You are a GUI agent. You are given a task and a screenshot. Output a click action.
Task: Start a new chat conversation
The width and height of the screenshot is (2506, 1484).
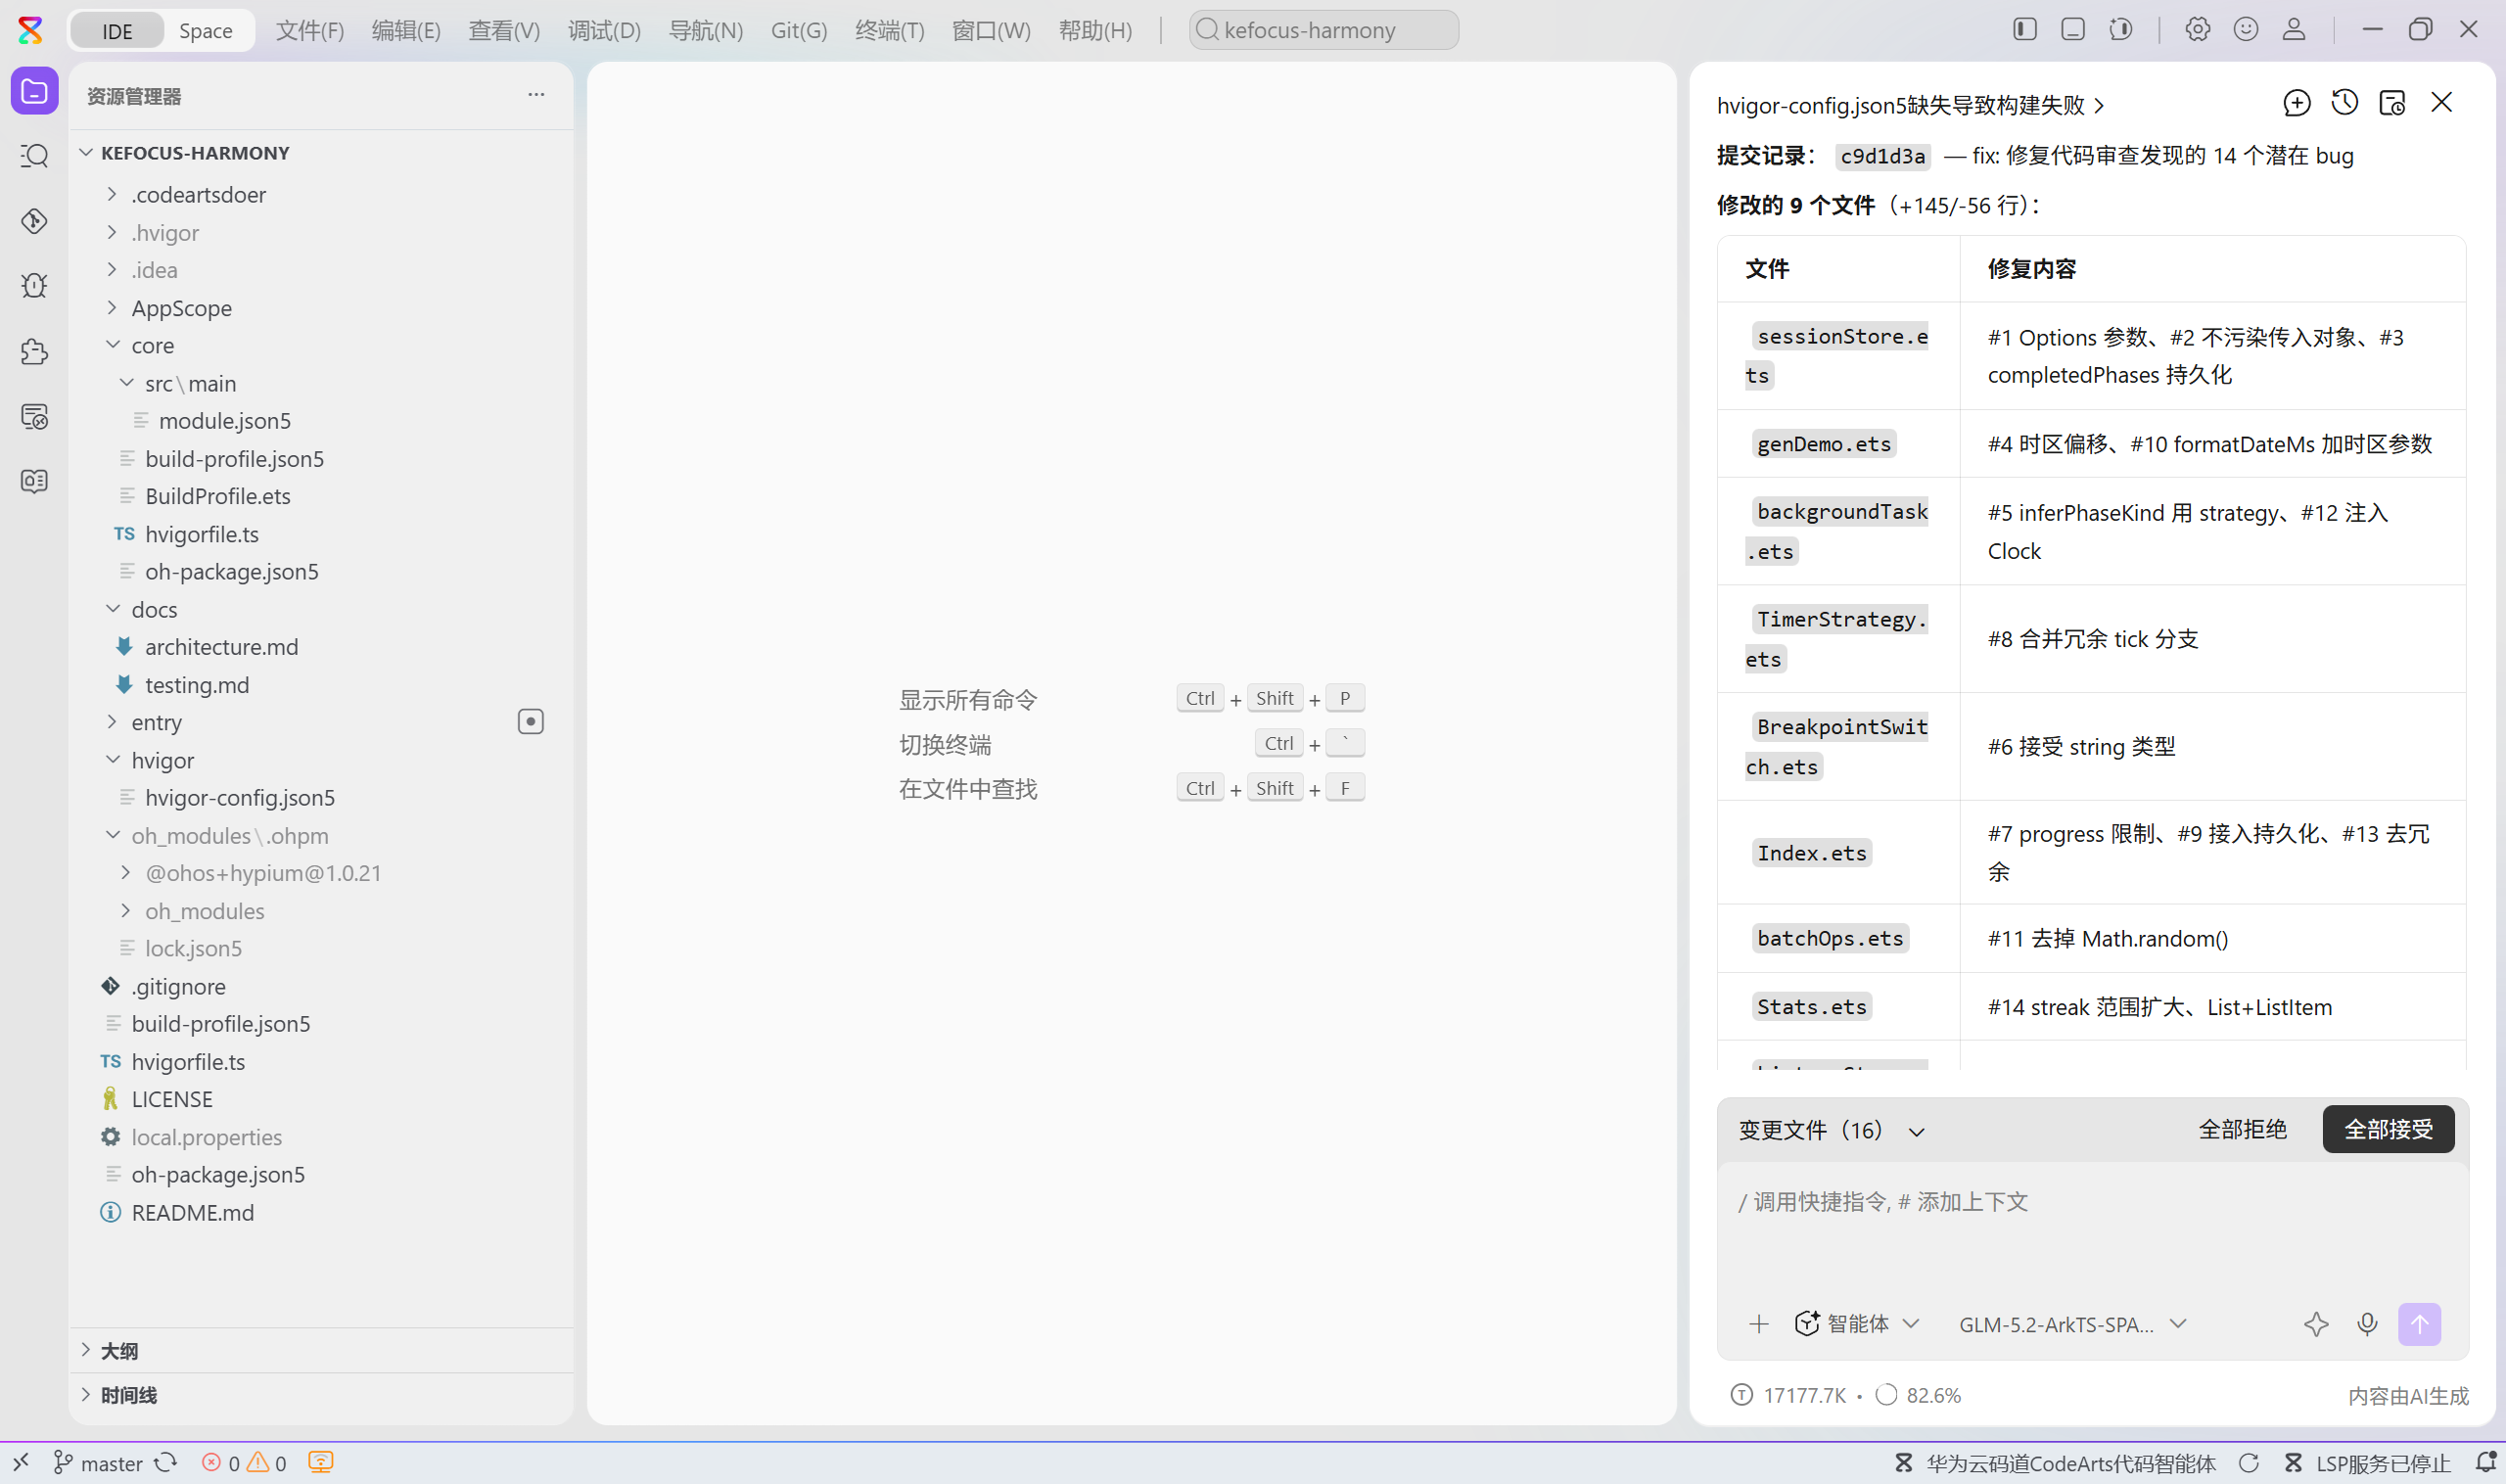2297,103
